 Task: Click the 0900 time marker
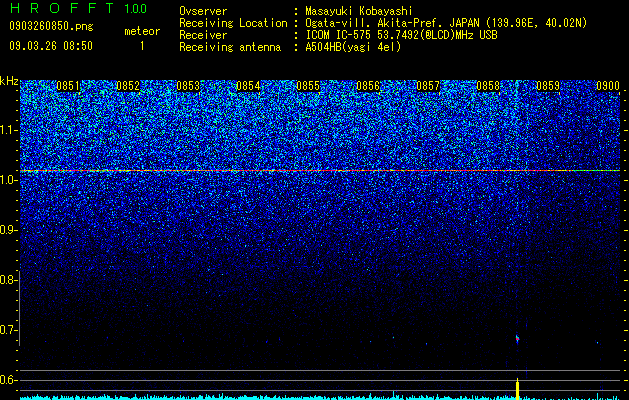point(608,86)
